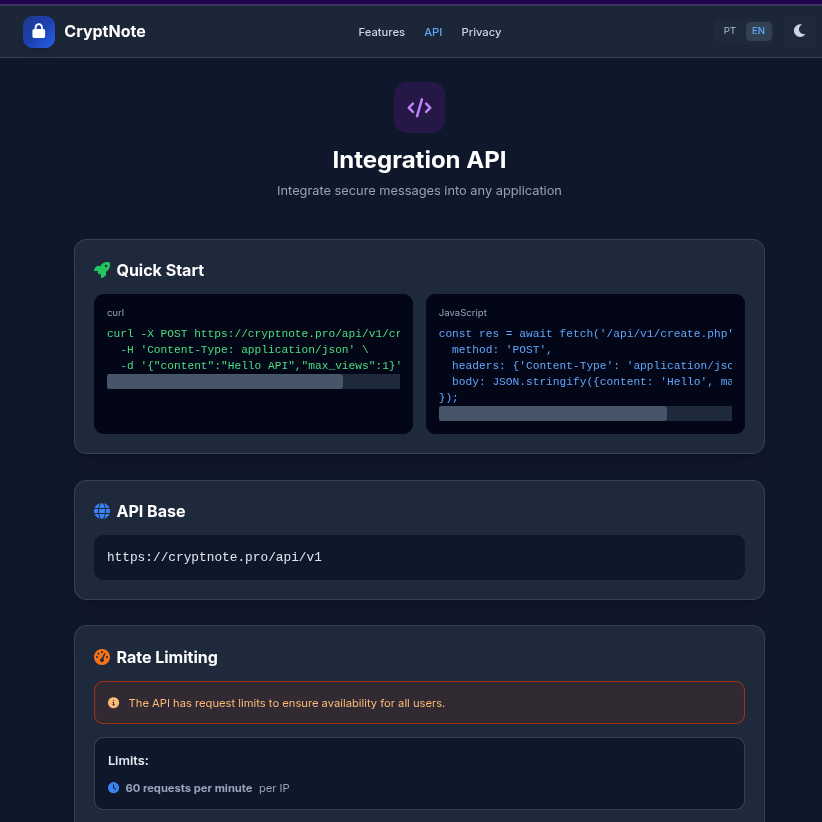Click the JavaScript headers line
This screenshot has height=822, width=822.
click(x=592, y=365)
